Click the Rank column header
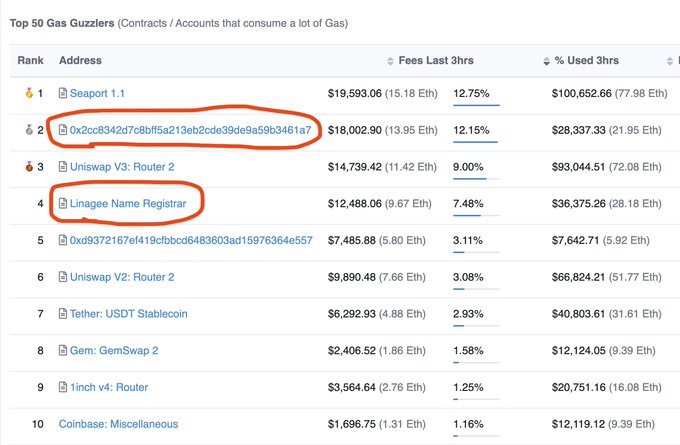The height and width of the screenshot is (445, 680). pyautogui.click(x=30, y=61)
